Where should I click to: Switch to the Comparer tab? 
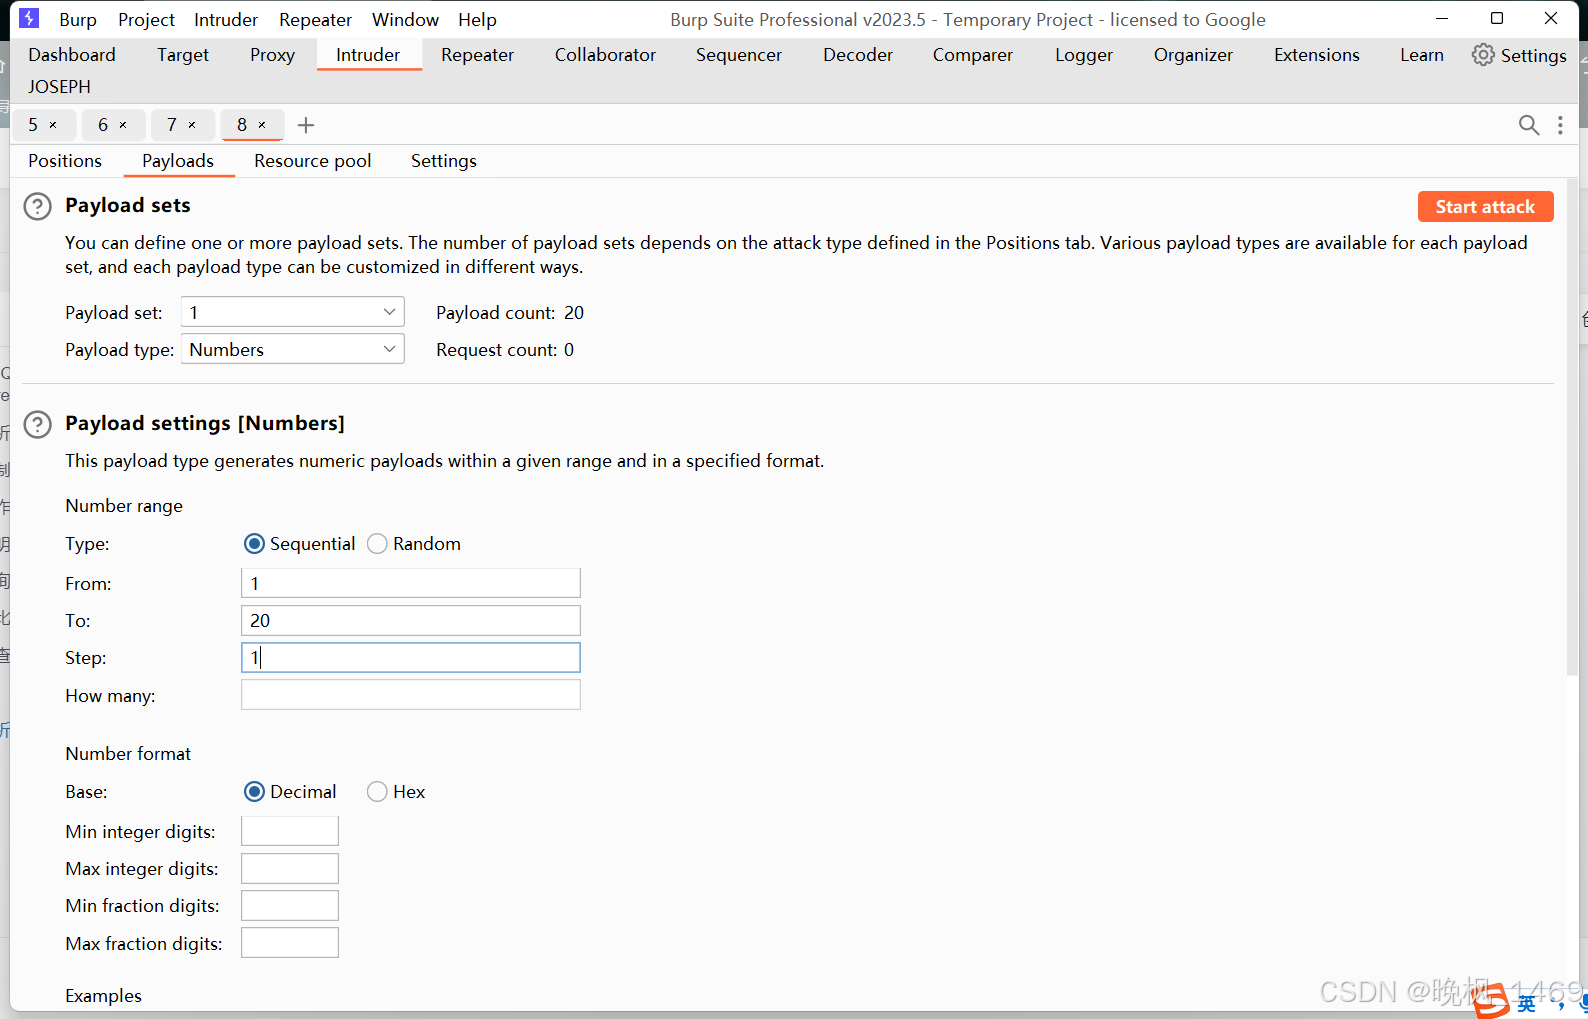[973, 55]
